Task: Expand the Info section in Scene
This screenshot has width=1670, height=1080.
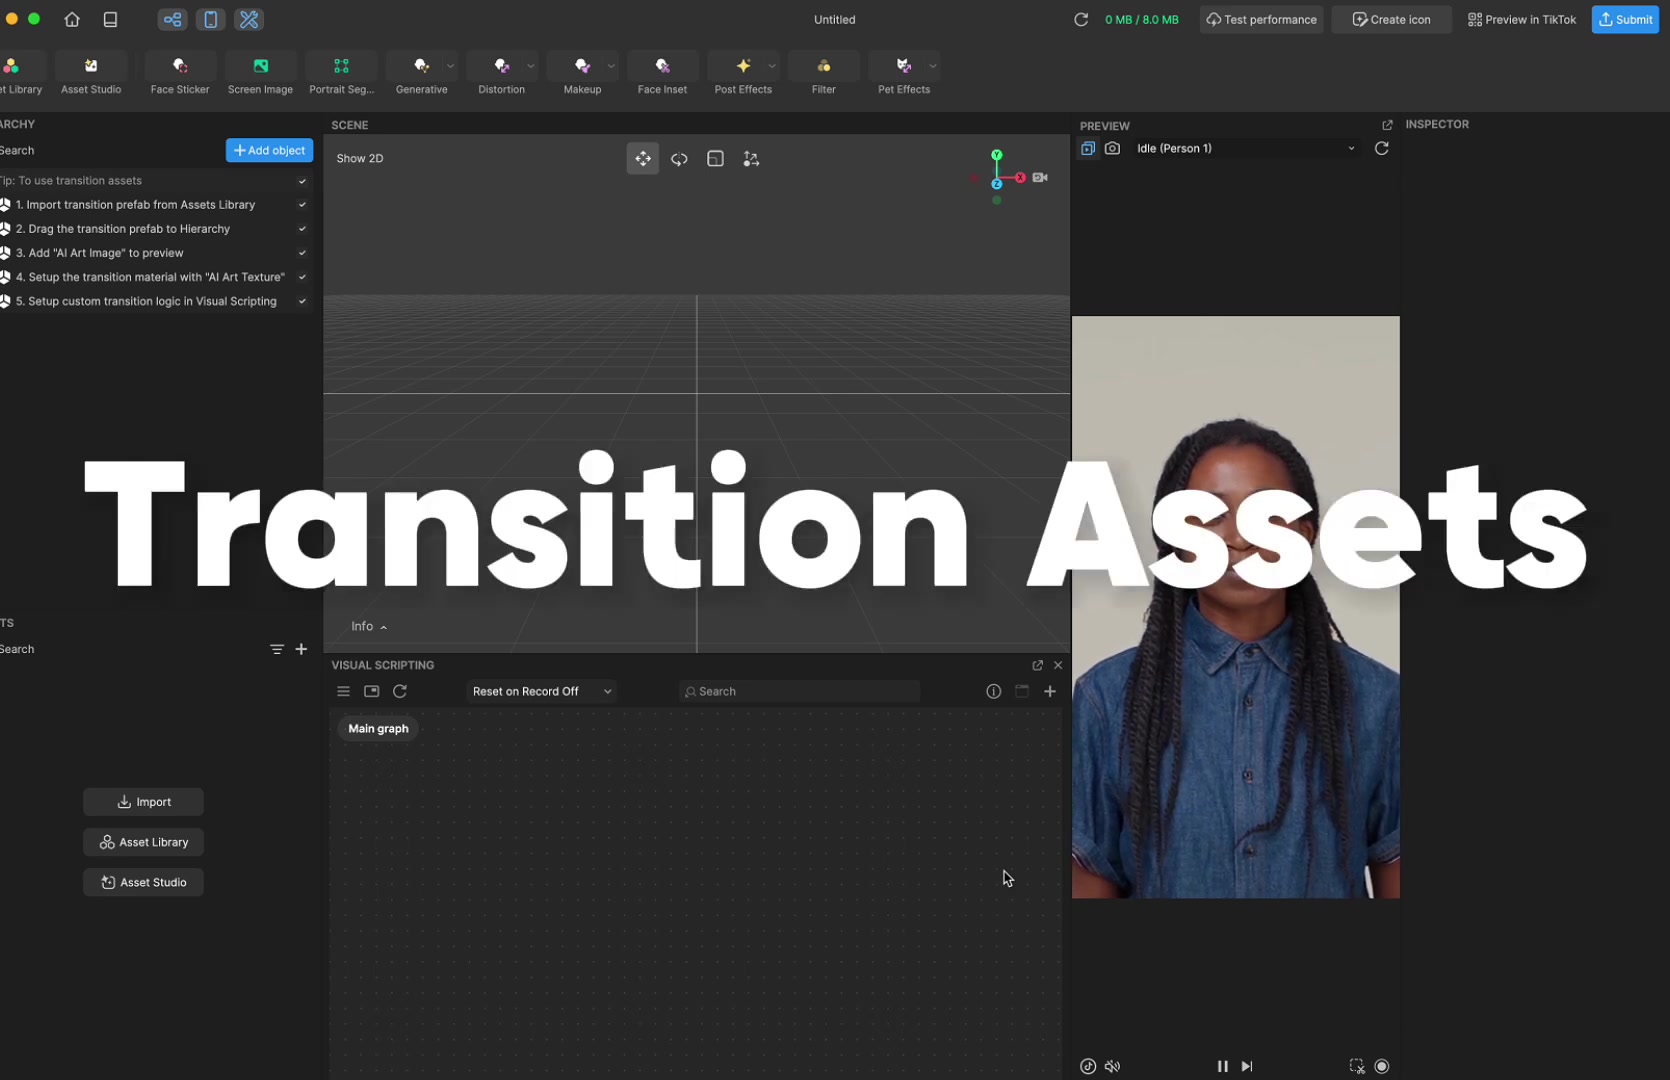Action: click(x=369, y=626)
